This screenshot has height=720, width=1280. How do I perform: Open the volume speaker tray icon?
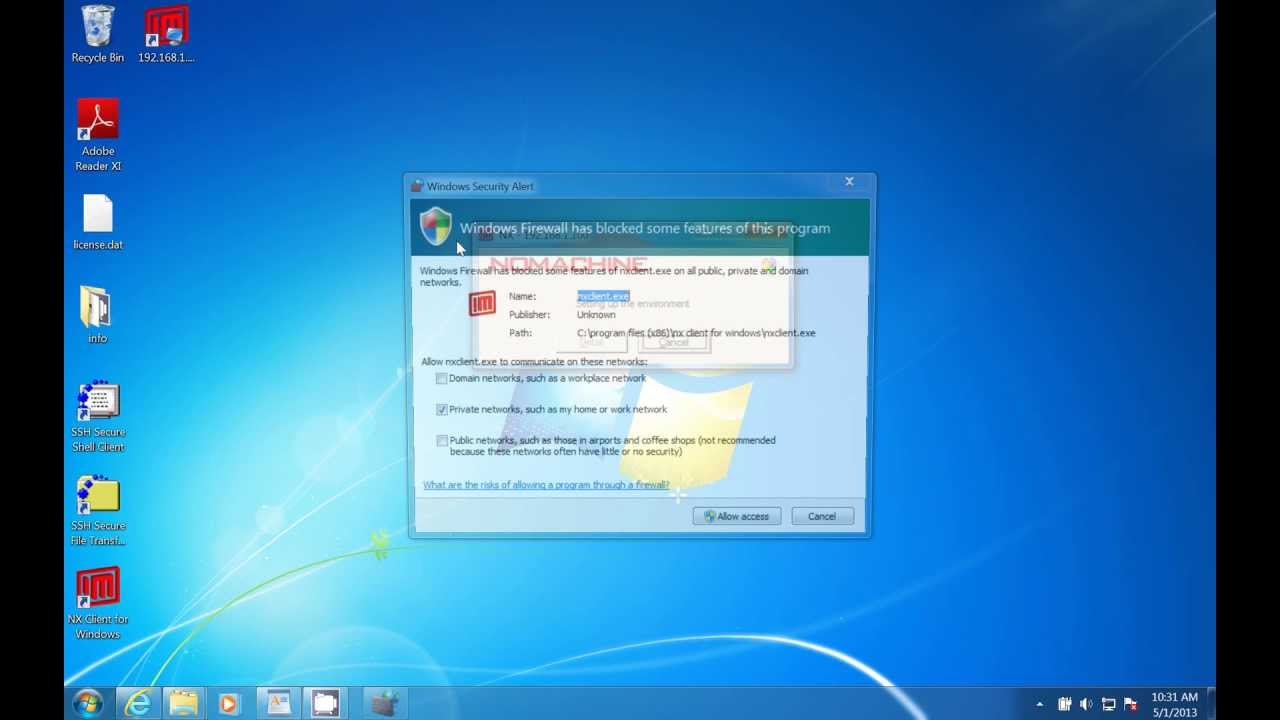1086,704
